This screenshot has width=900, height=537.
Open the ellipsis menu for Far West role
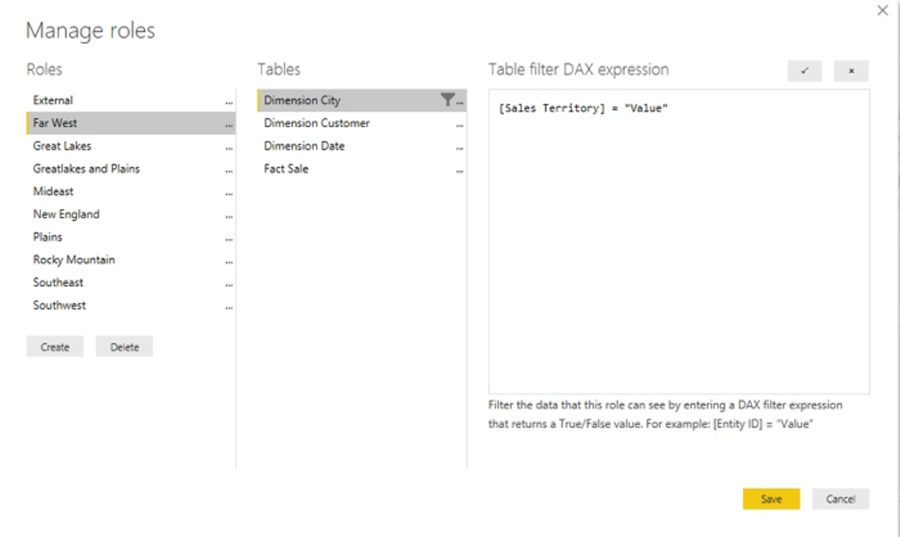230,124
